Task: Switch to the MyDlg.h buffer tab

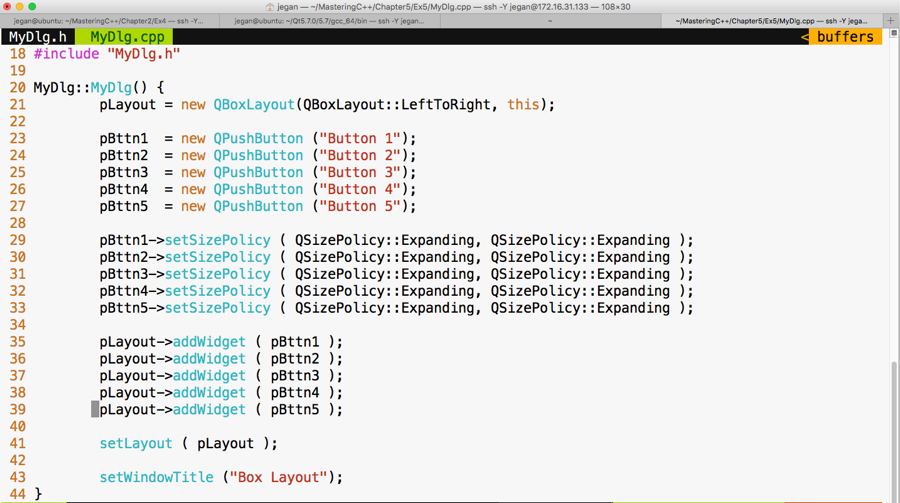Action: (37, 37)
